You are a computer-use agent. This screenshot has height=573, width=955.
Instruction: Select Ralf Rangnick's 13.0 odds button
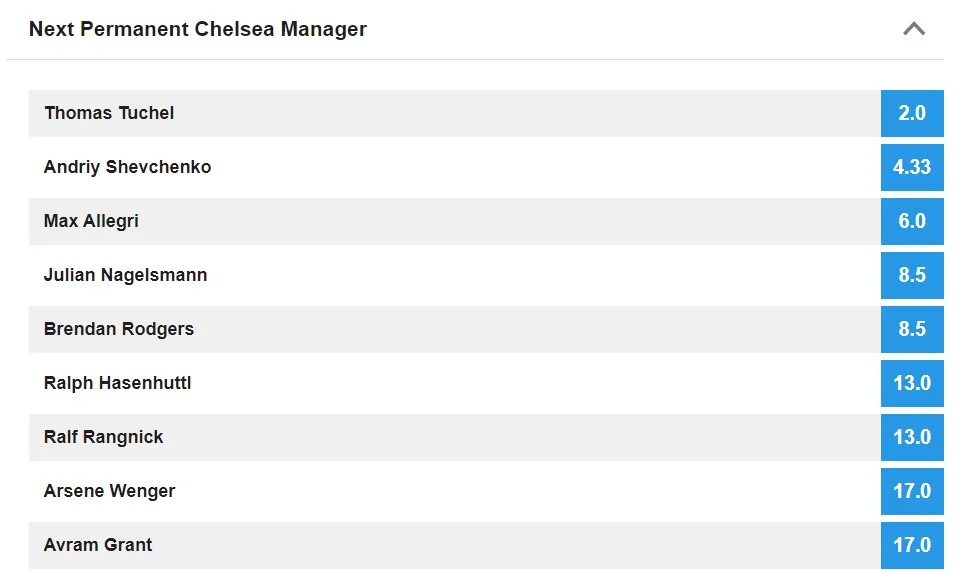click(912, 437)
